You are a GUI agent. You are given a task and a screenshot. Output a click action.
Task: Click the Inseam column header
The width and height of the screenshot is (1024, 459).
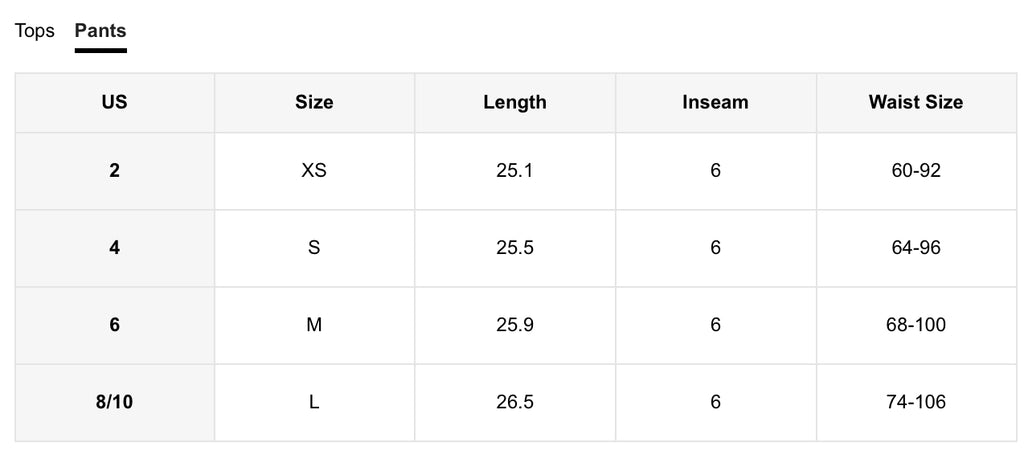[715, 102]
